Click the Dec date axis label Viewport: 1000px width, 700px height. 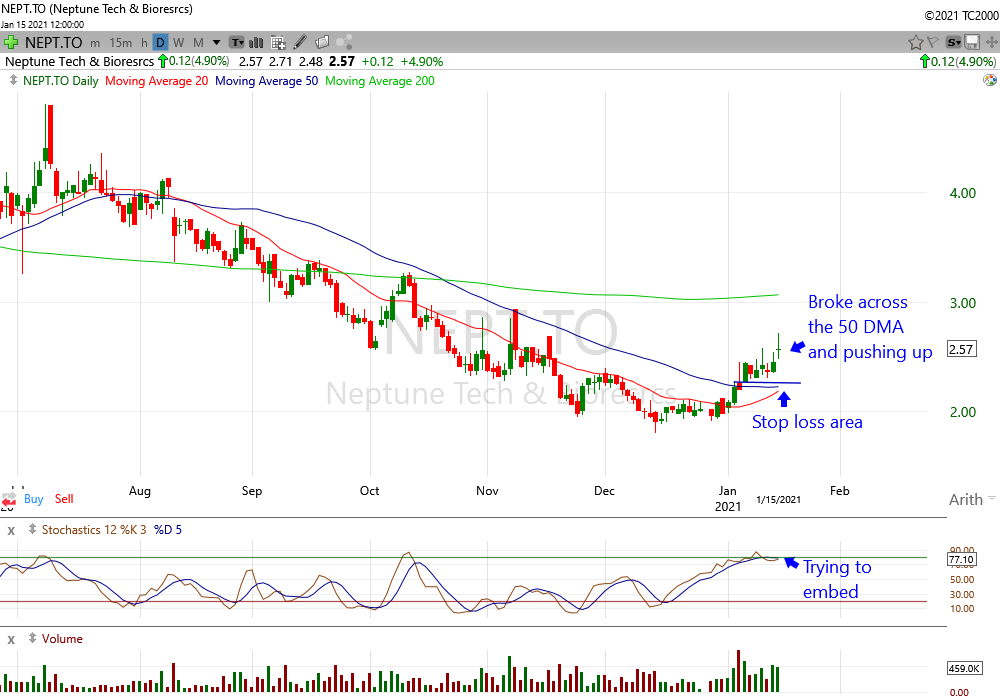coord(604,490)
